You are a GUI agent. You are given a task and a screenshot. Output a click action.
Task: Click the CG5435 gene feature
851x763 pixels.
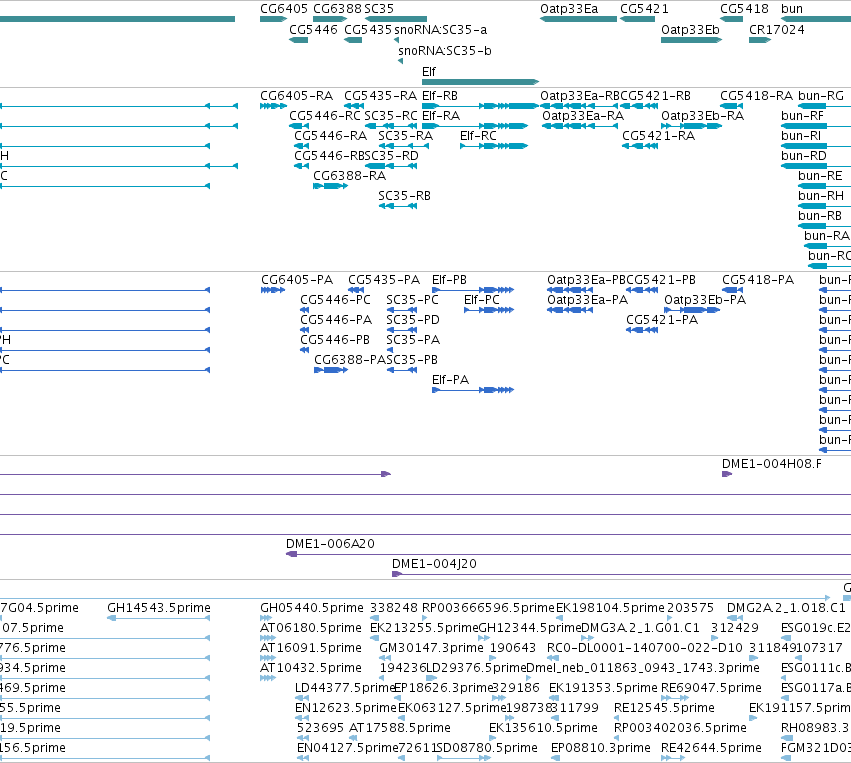tap(353, 40)
